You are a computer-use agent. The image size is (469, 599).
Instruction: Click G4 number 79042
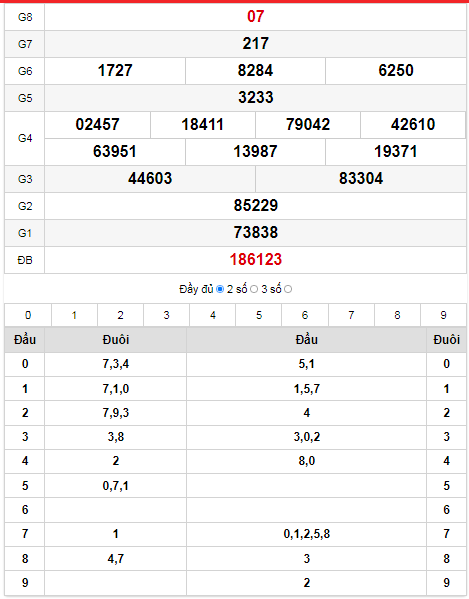pos(308,125)
